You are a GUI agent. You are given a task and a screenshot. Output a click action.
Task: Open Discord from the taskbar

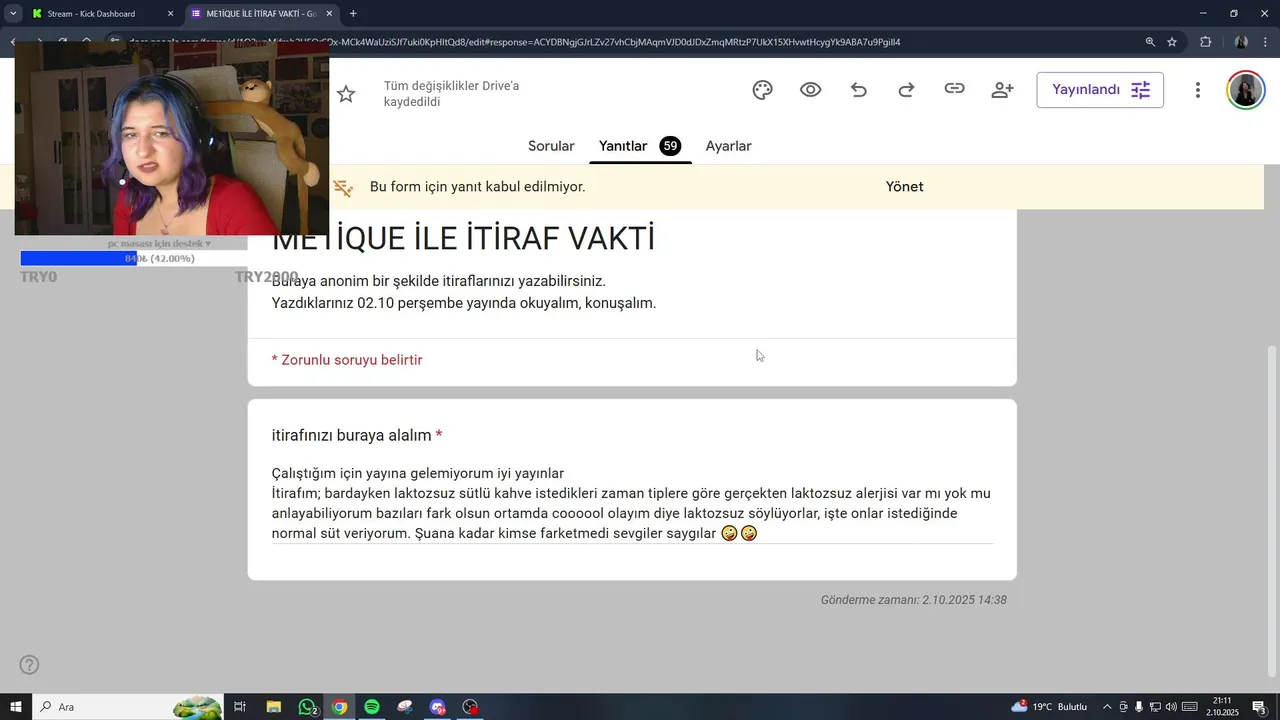[x=437, y=707]
